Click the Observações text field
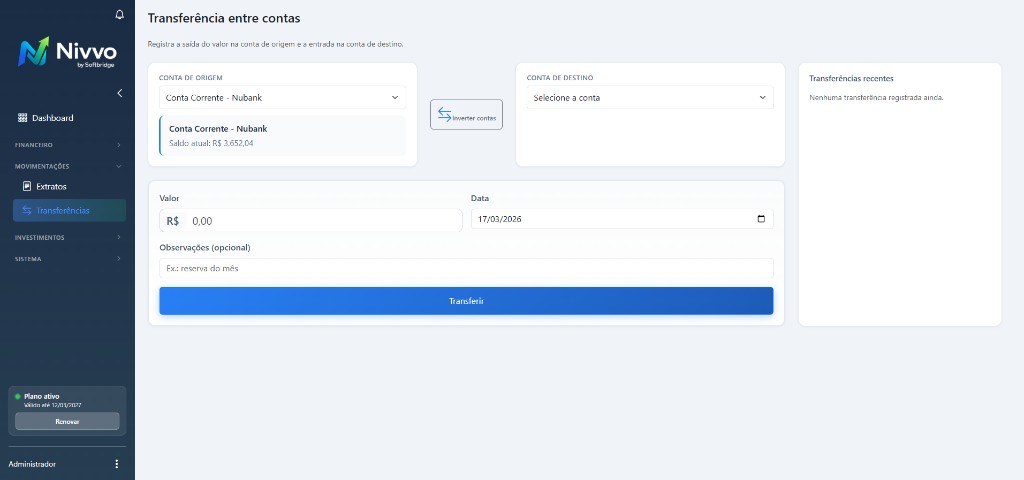 [466, 268]
